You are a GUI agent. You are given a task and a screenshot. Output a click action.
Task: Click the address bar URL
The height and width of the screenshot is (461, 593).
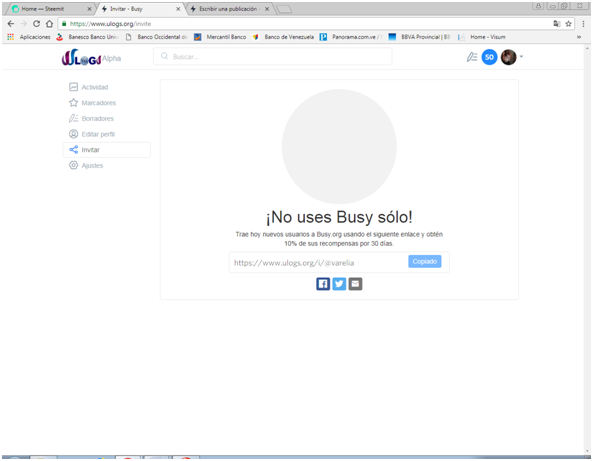(x=110, y=24)
